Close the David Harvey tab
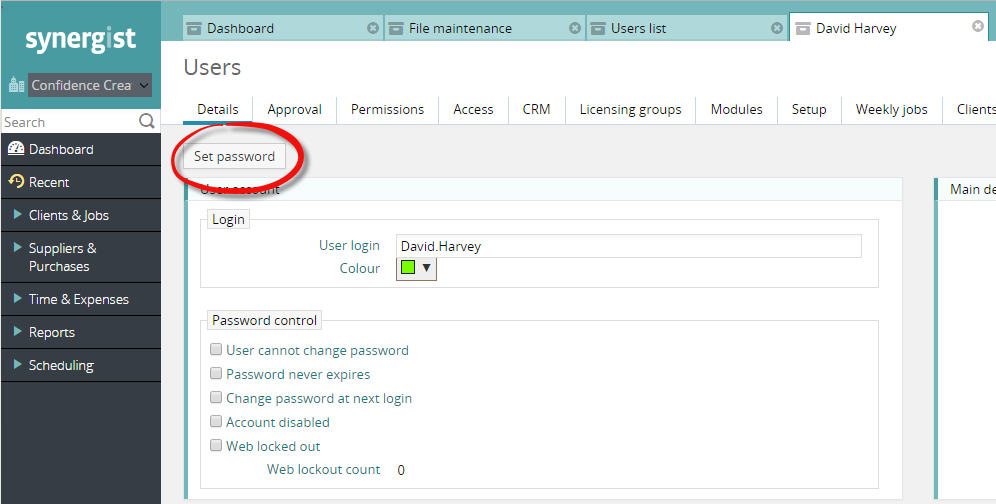 click(x=978, y=27)
